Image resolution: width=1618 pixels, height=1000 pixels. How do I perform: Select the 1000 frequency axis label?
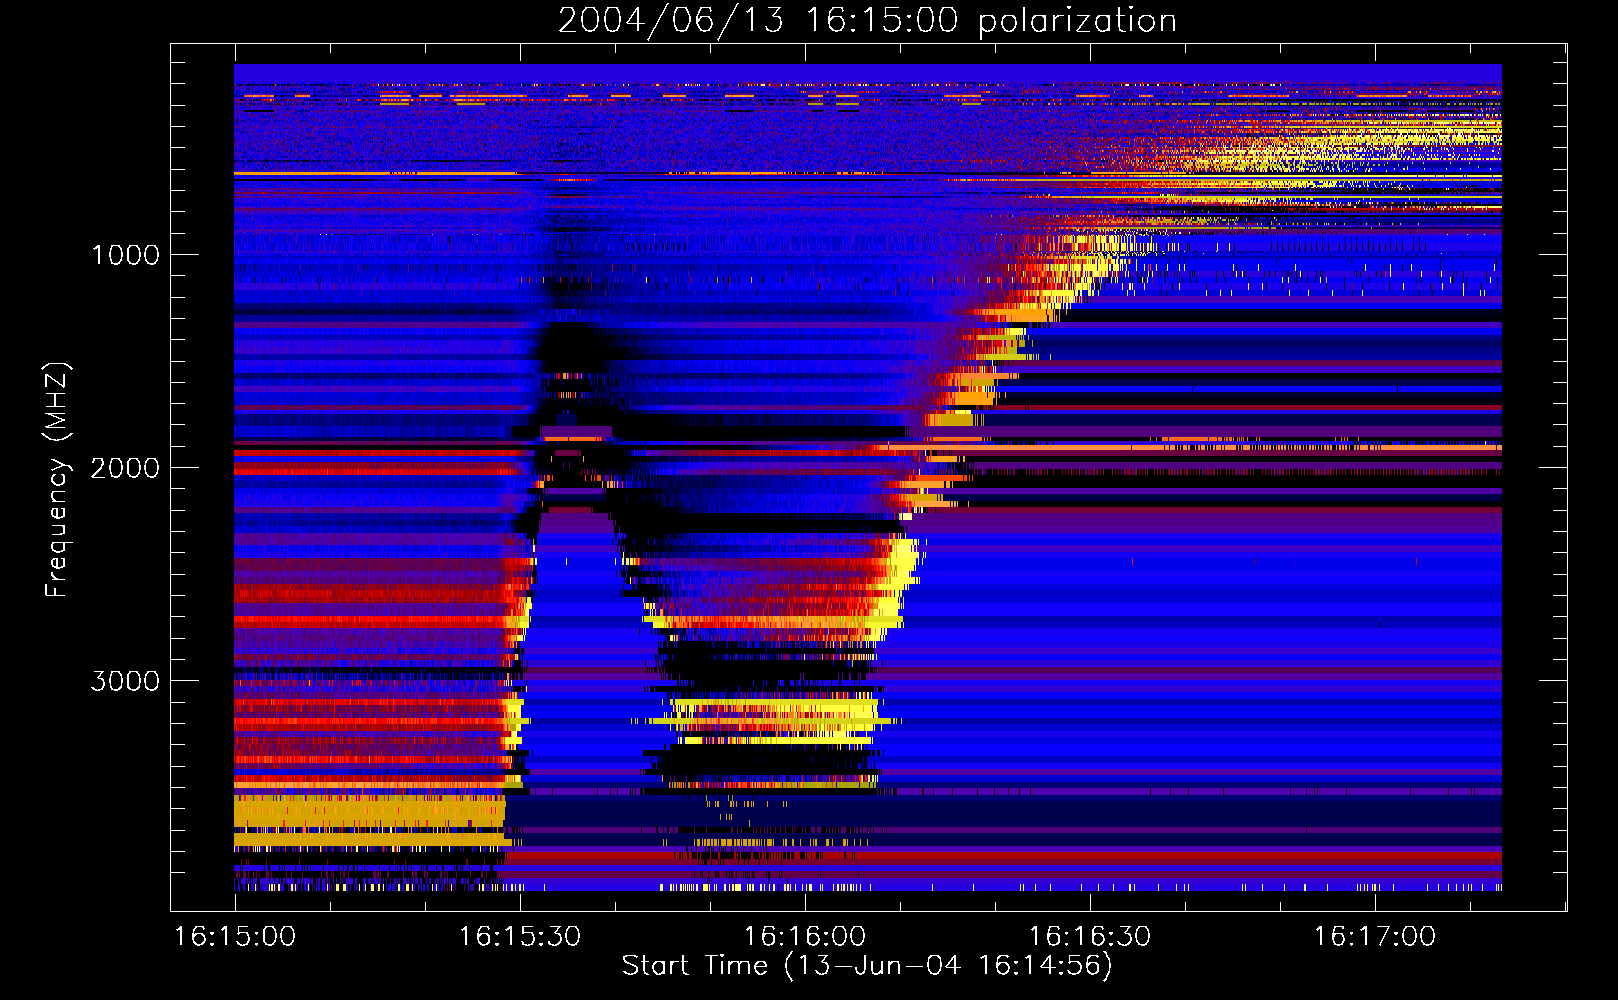coord(125,255)
